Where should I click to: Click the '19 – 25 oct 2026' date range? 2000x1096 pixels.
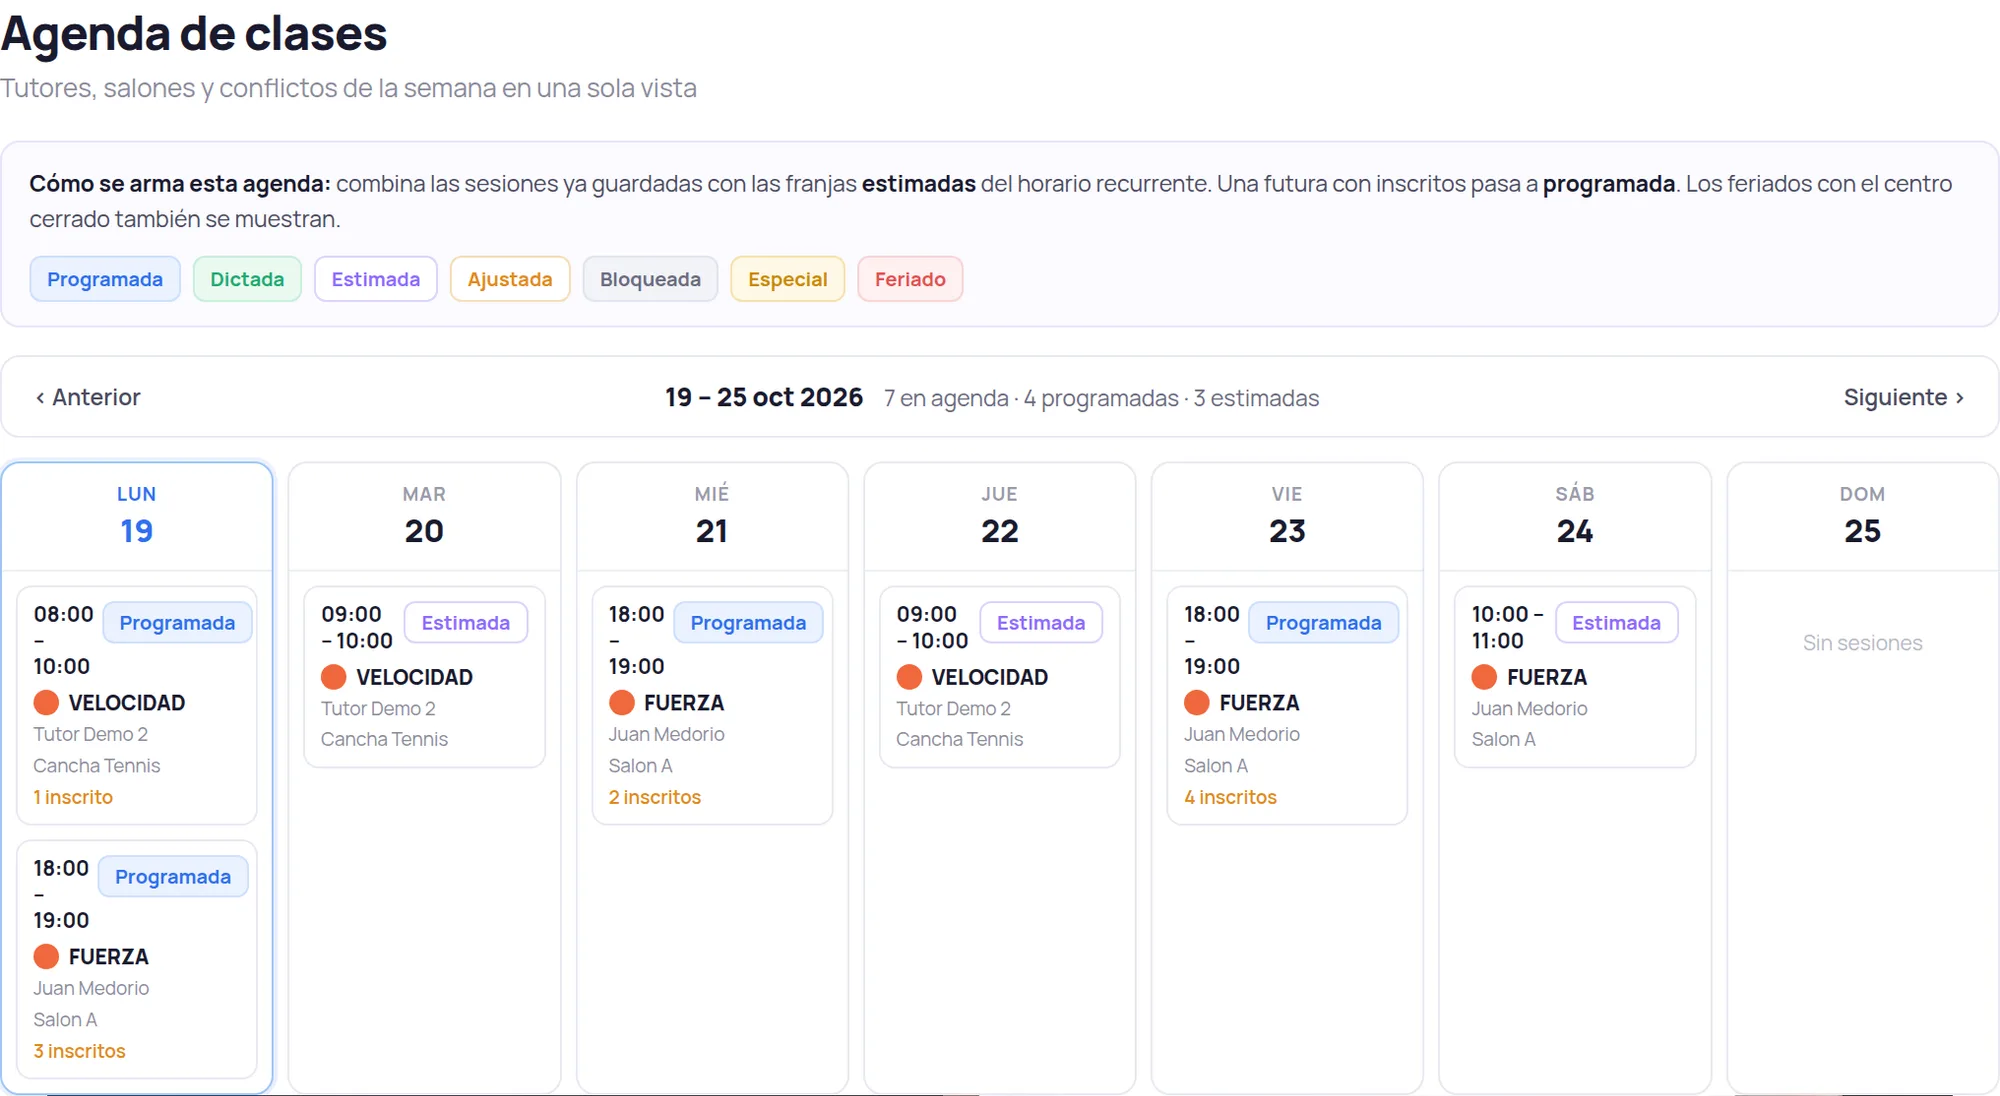click(764, 397)
